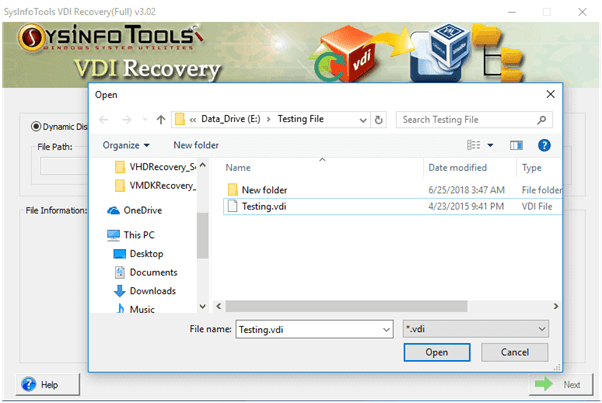The height and width of the screenshot is (403, 602).
Task: Open Music in navigation pane
Action: coord(142,309)
